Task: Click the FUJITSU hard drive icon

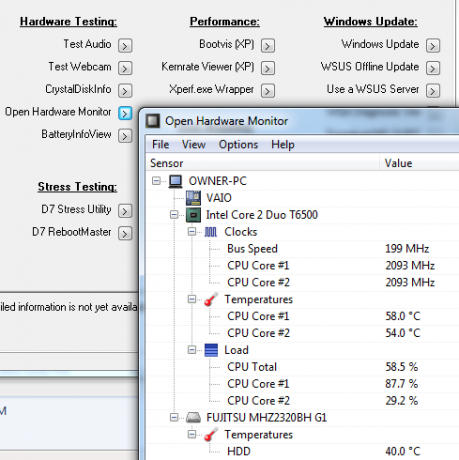Action: pos(193,418)
